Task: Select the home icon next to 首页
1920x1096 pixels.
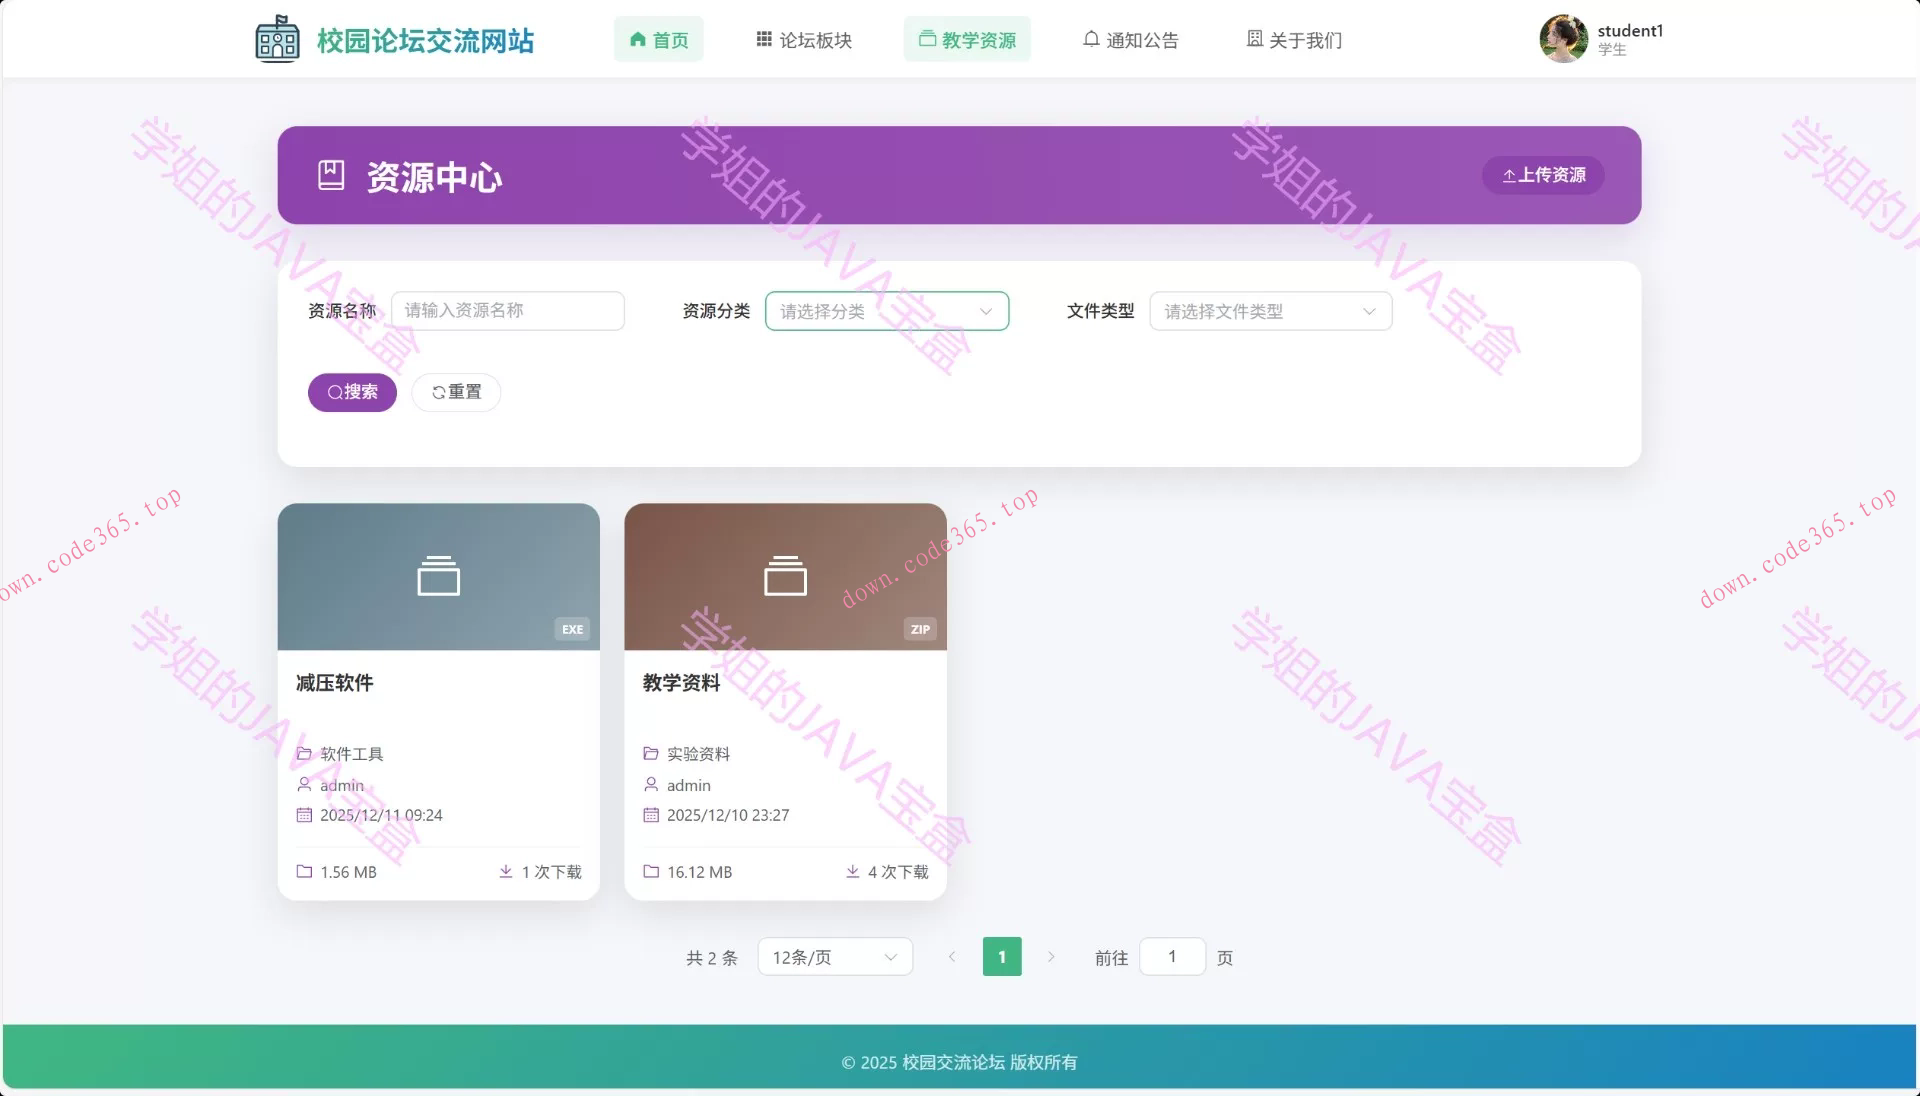Action: click(x=637, y=39)
